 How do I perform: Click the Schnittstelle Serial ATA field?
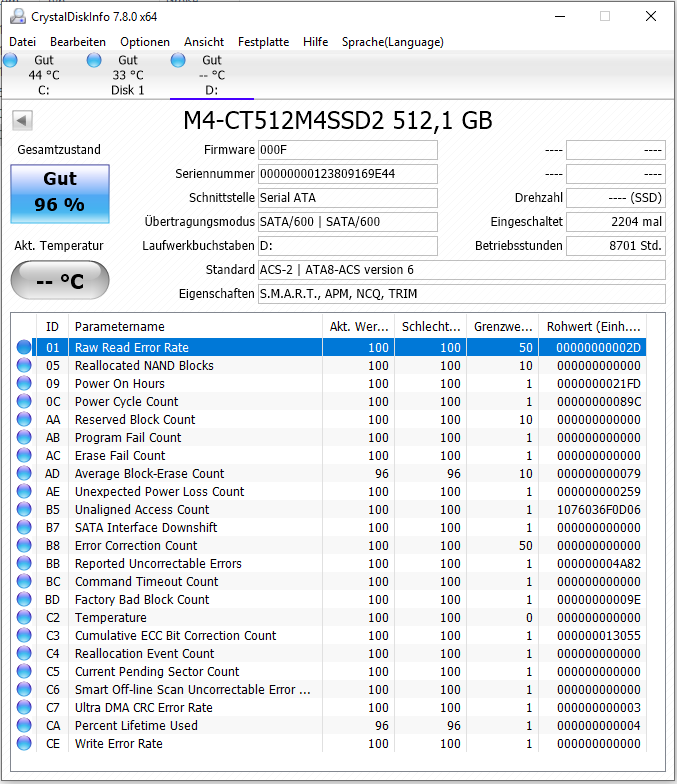348,198
